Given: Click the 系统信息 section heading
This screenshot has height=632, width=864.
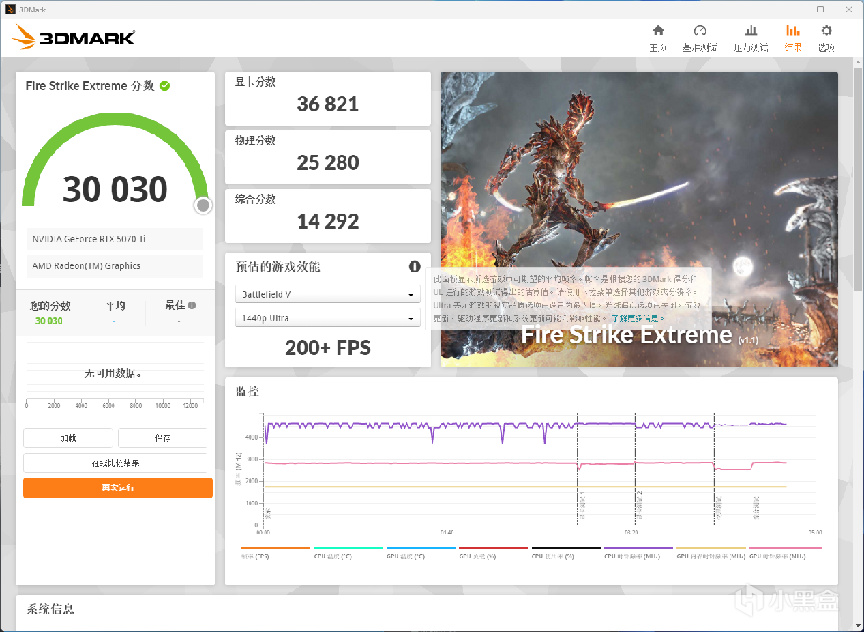Looking at the screenshot, I should (51, 609).
